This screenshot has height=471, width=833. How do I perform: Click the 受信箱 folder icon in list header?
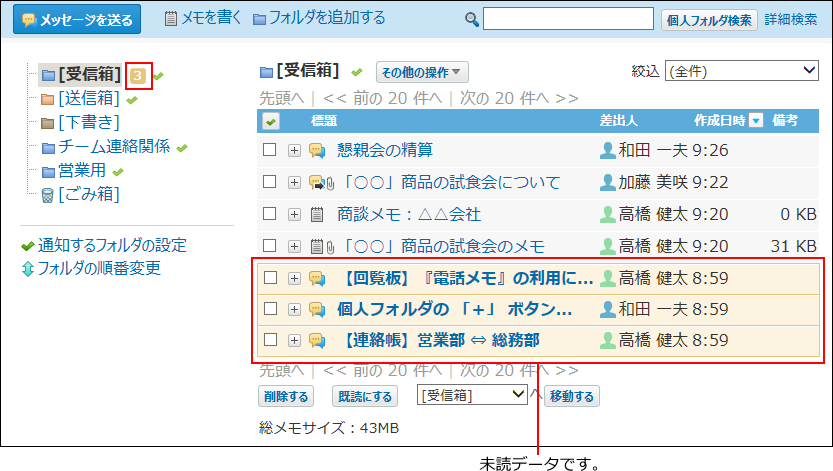tap(266, 72)
